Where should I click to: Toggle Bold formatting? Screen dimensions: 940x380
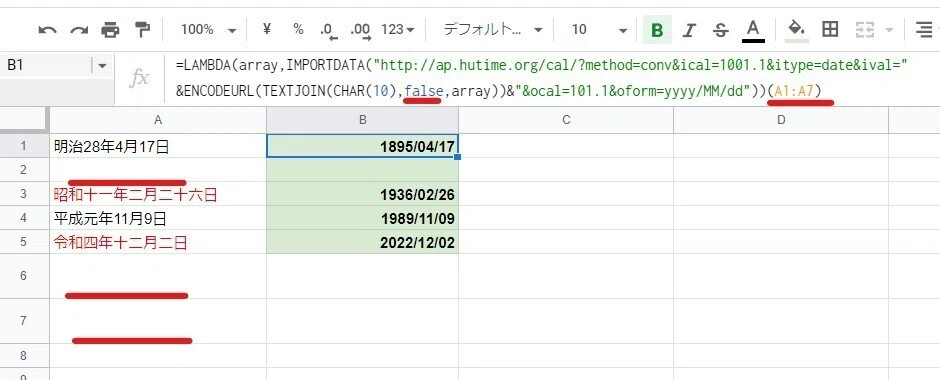tap(658, 30)
